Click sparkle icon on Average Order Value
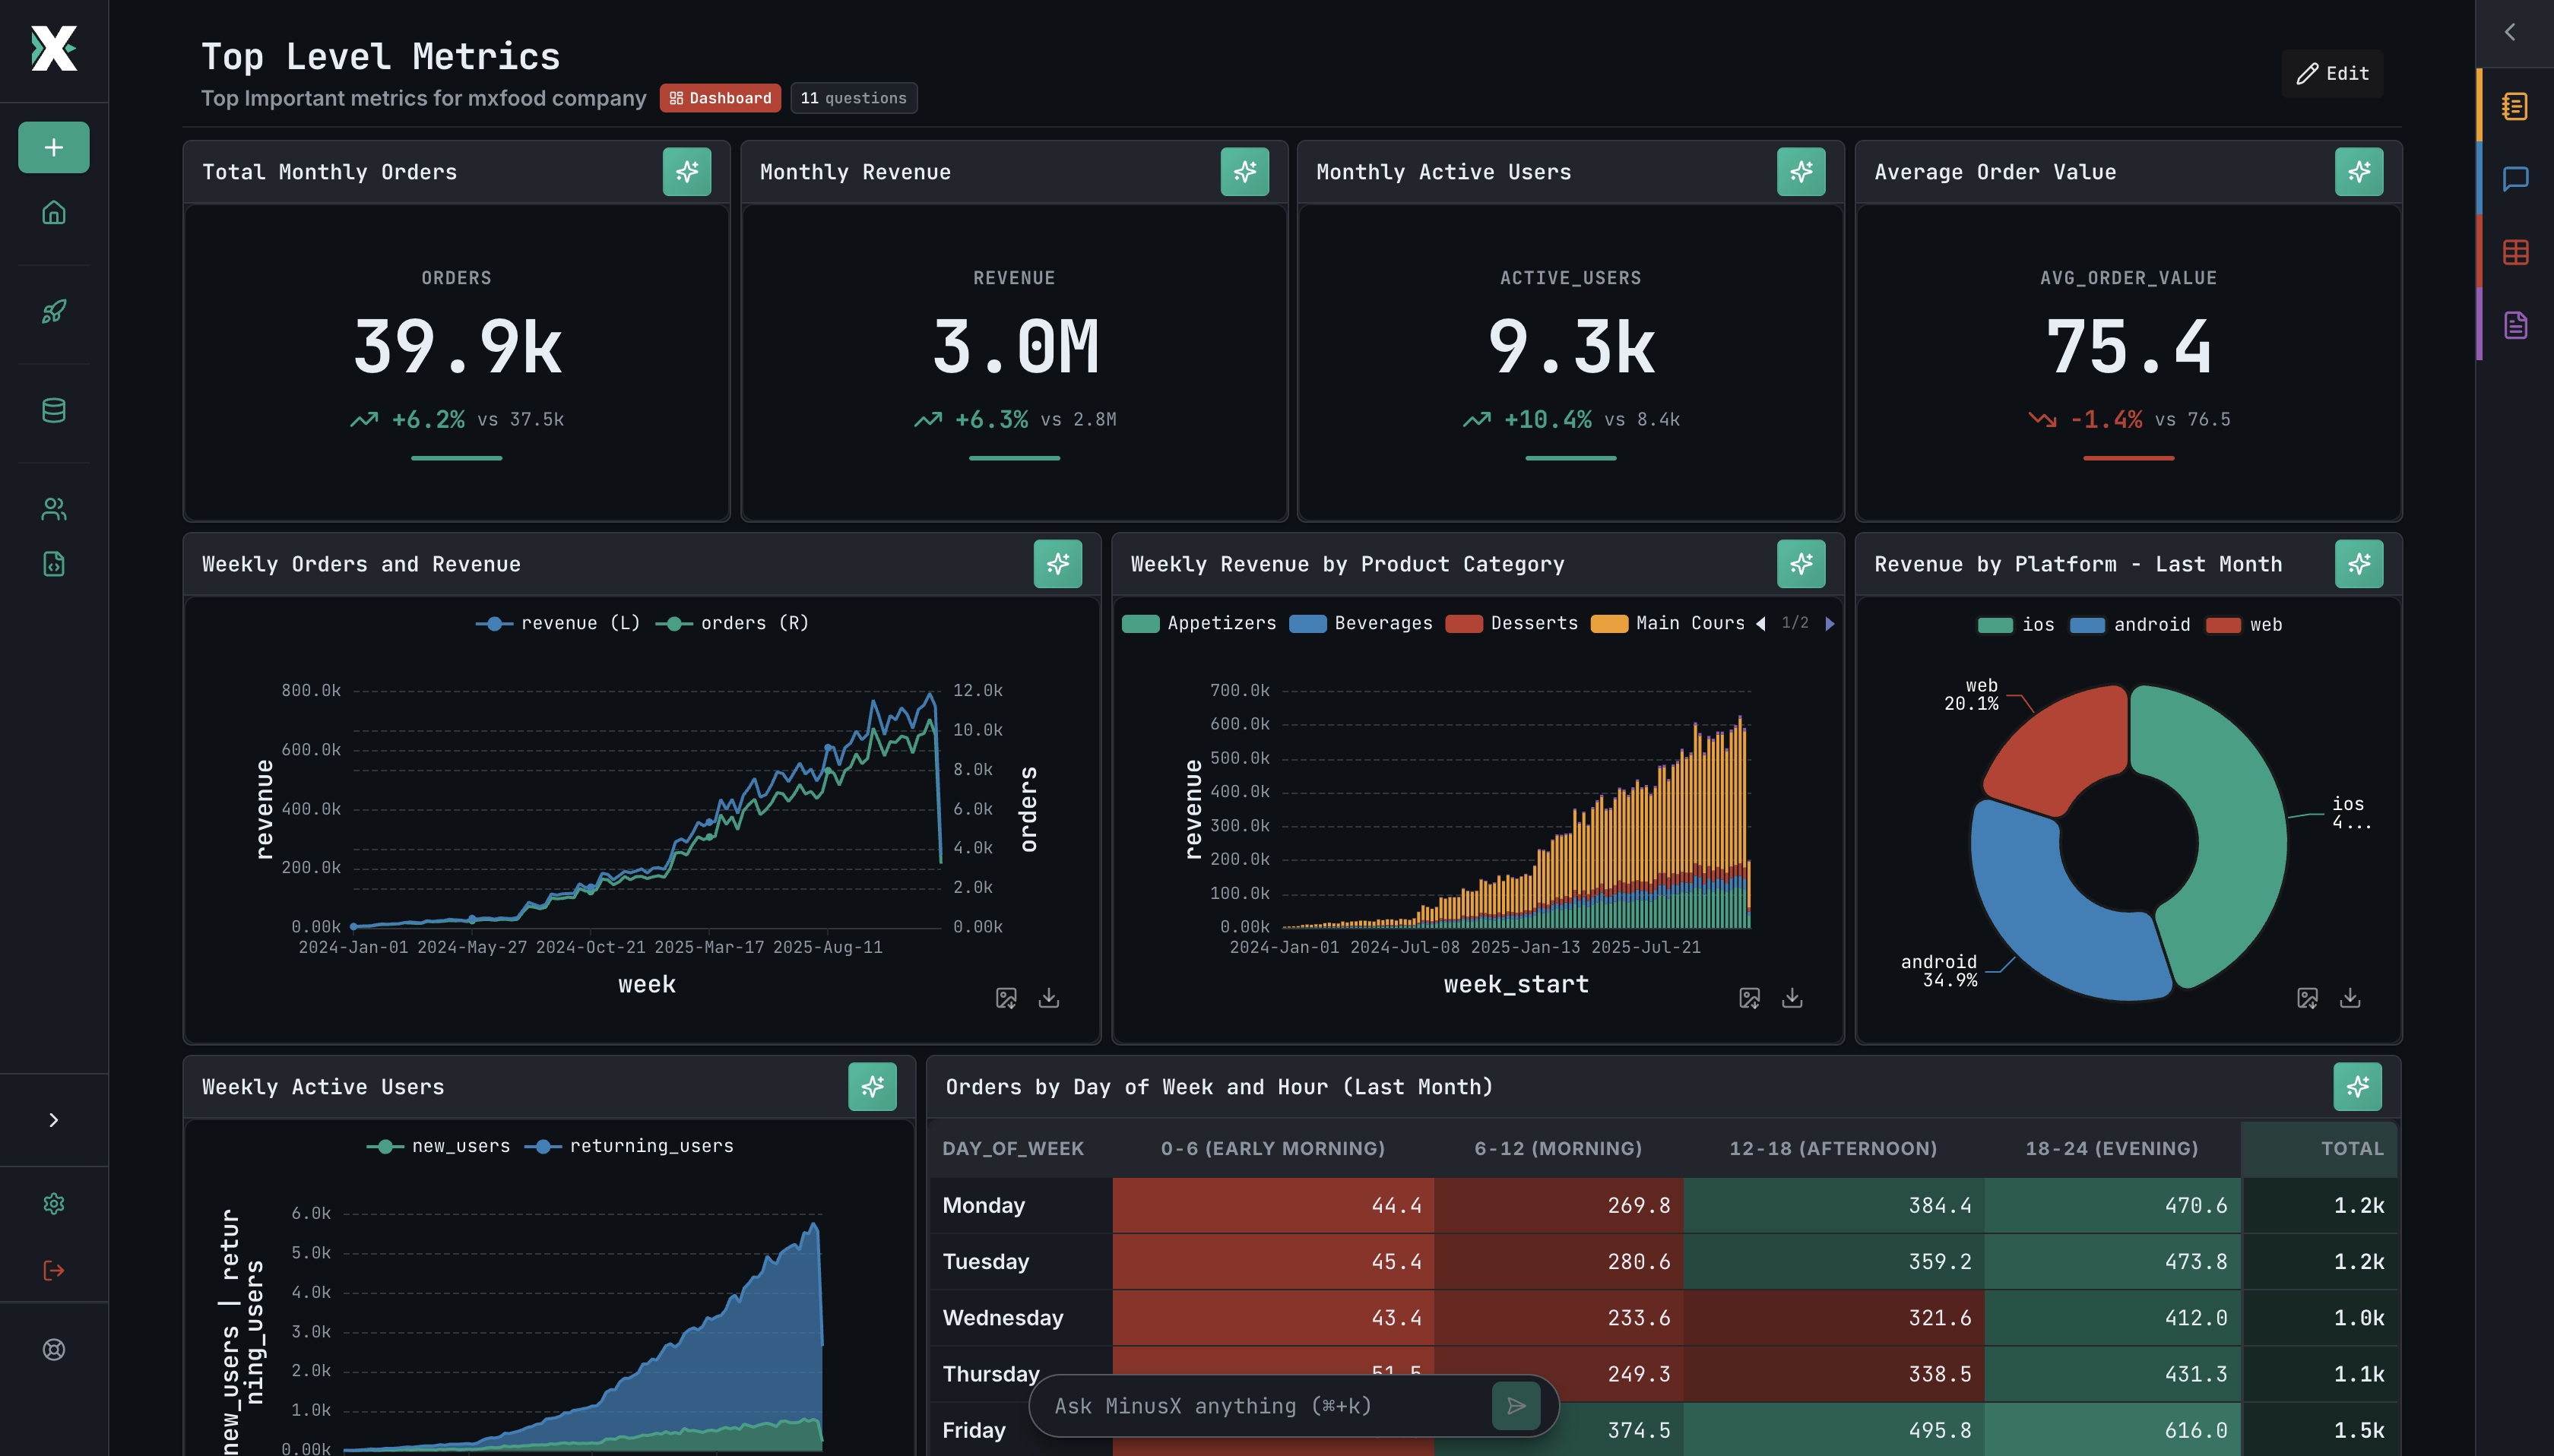2554x1456 pixels. click(2359, 172)
